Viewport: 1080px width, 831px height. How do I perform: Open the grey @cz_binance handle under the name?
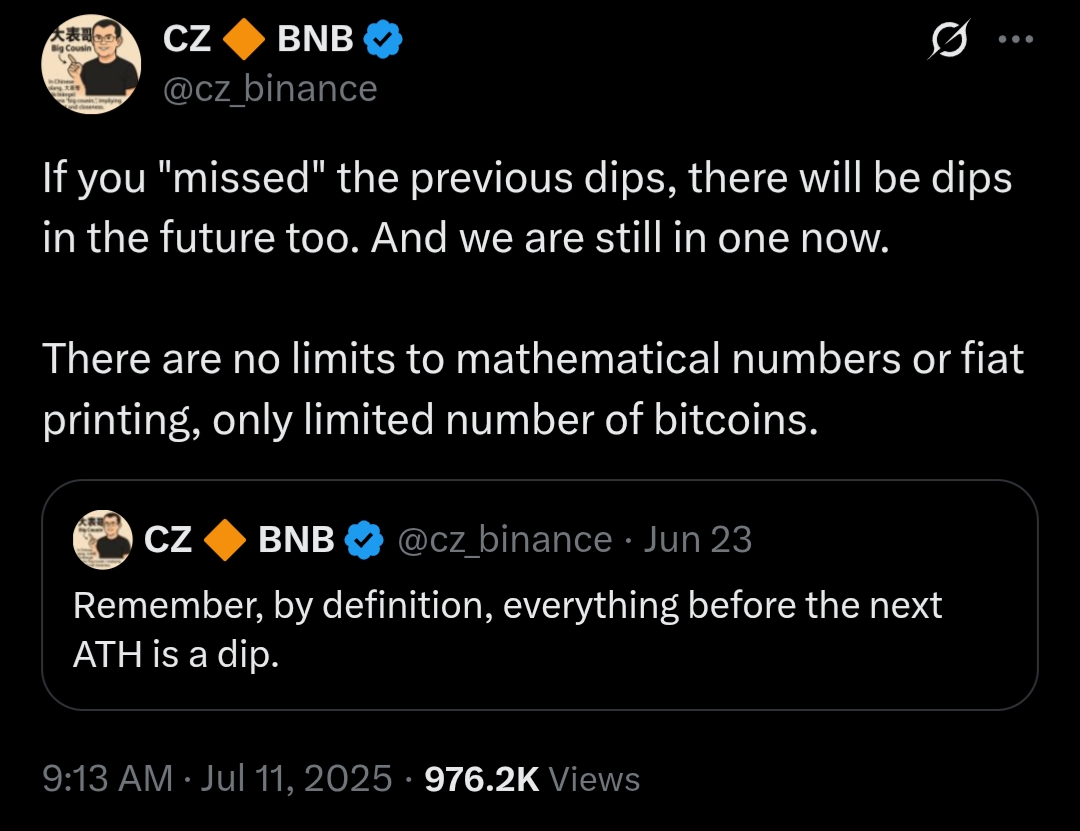[x=270, y=89]
